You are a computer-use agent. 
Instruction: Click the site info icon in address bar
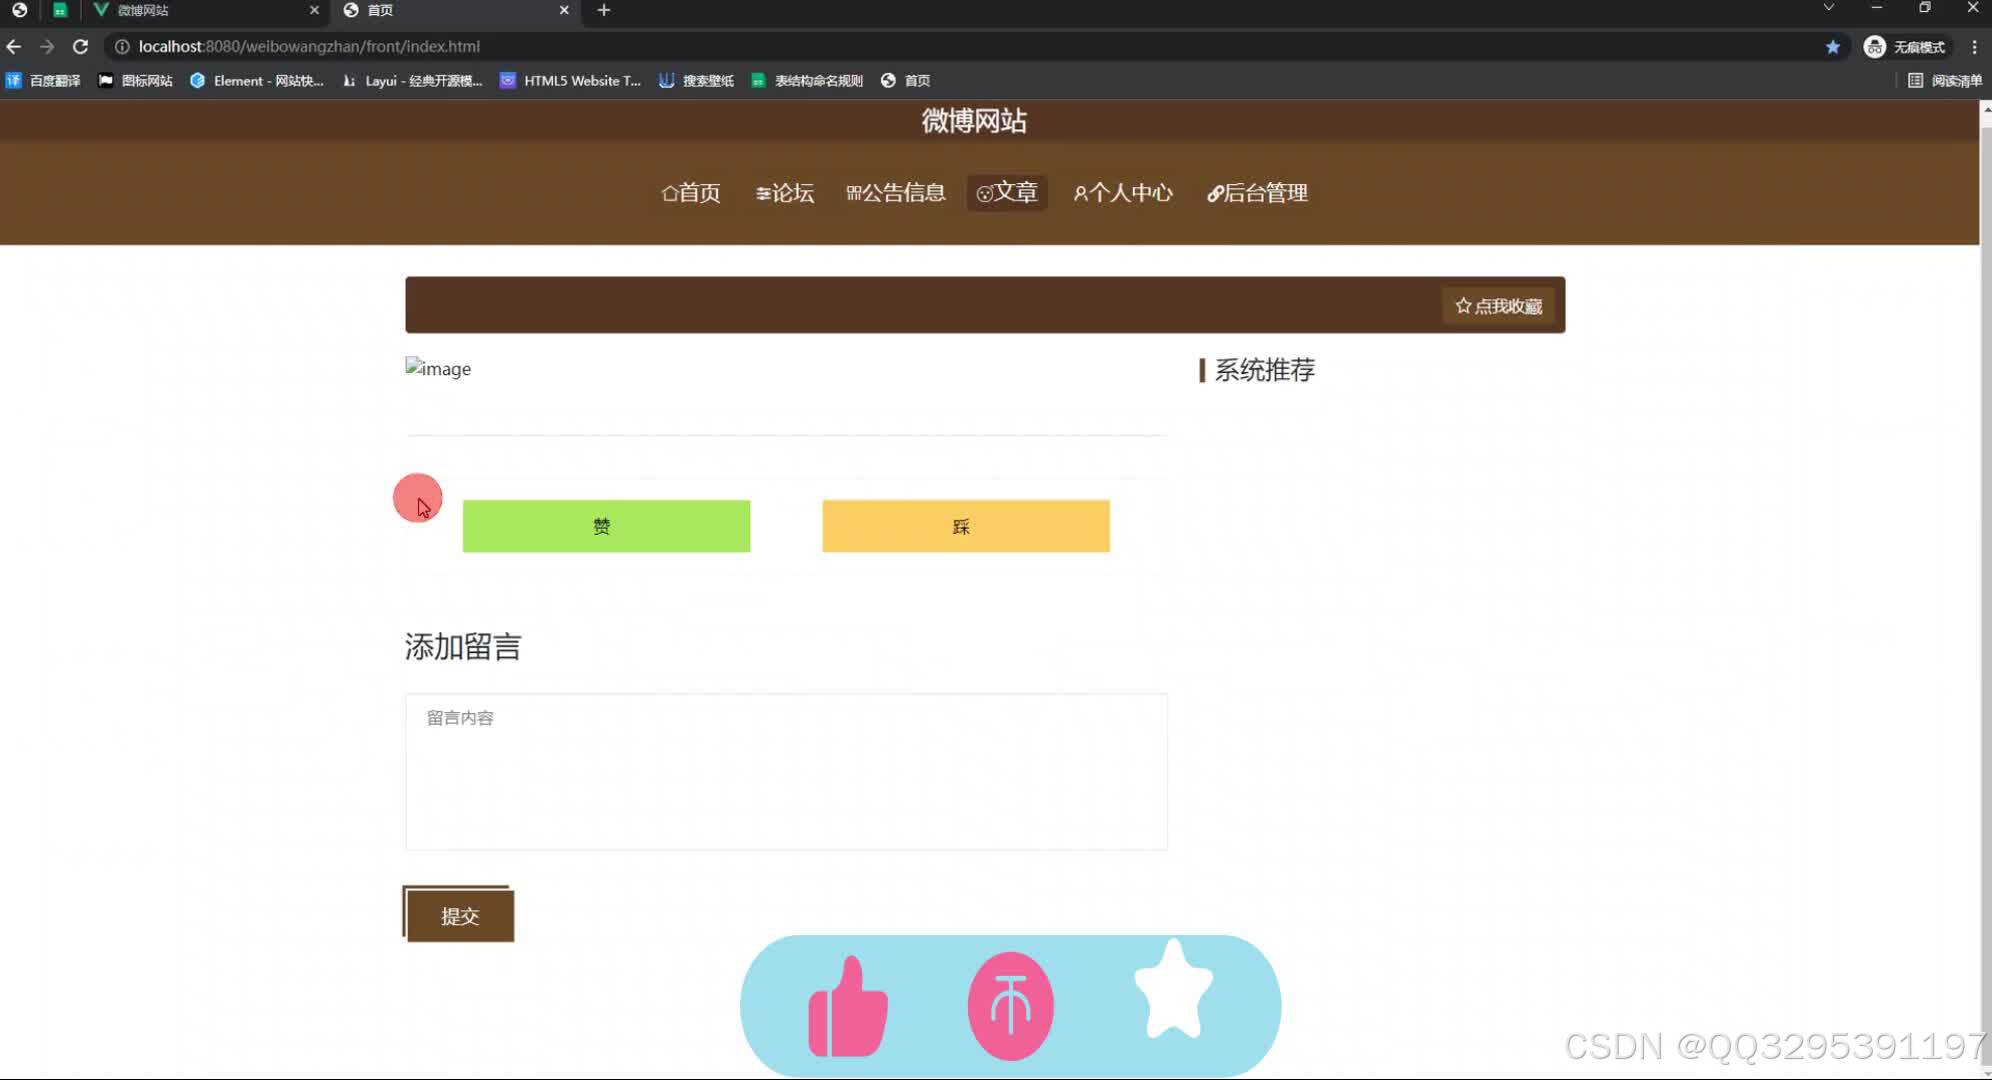(122, 47)
